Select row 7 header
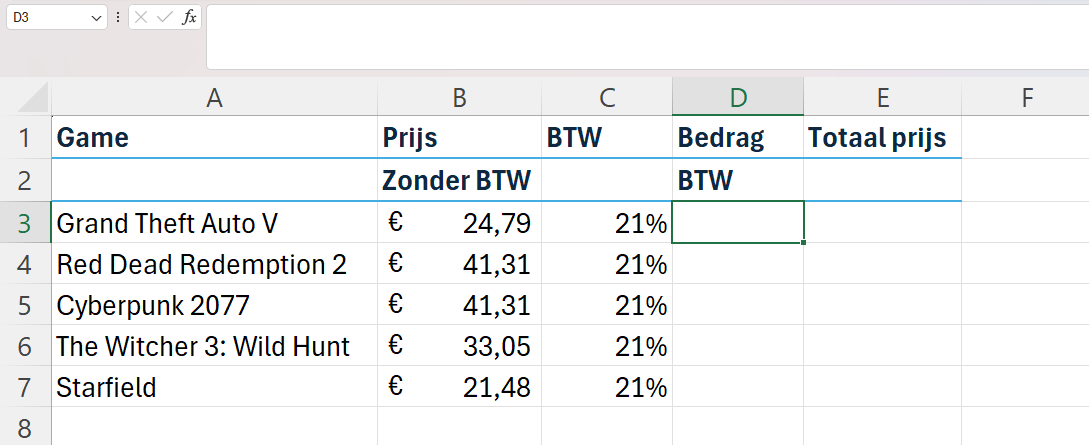 point(25,387)
